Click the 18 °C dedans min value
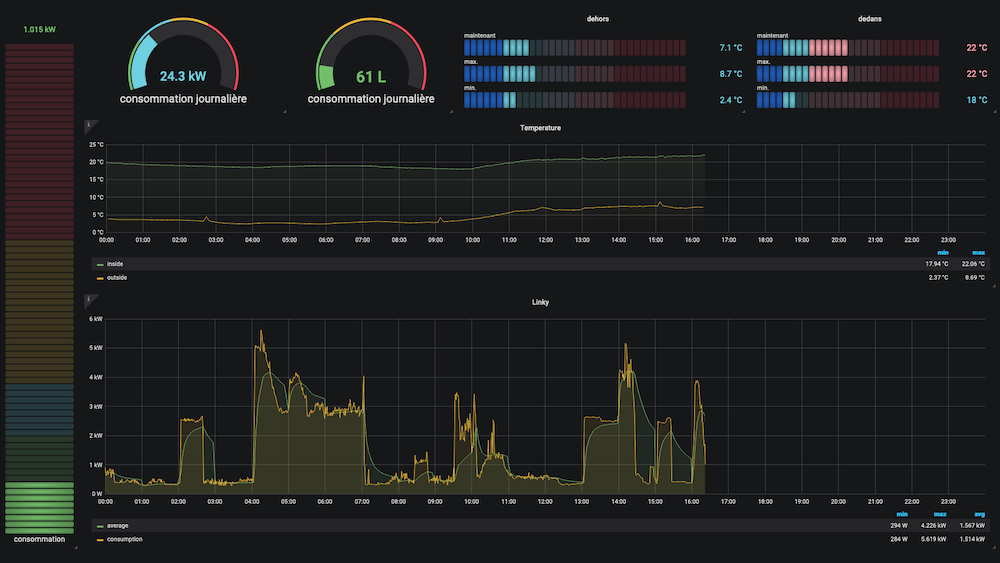The width and height of the screenshot is (1000, 563). point(977,100)
